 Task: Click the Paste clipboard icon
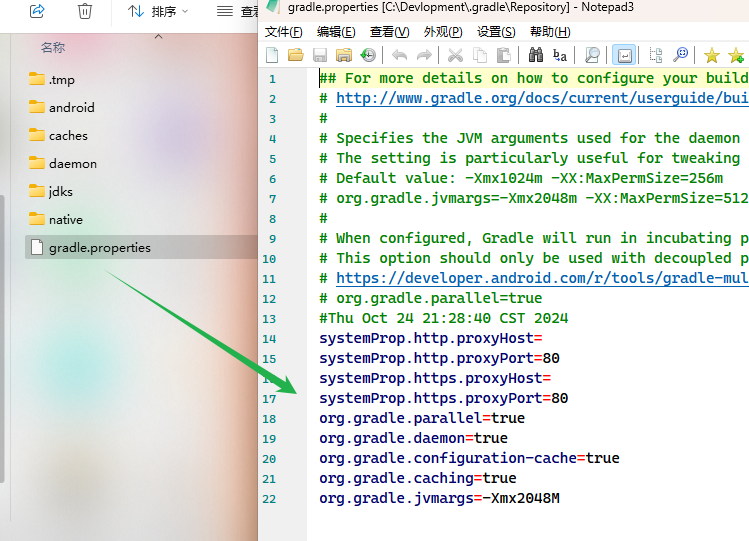(503, 55)
